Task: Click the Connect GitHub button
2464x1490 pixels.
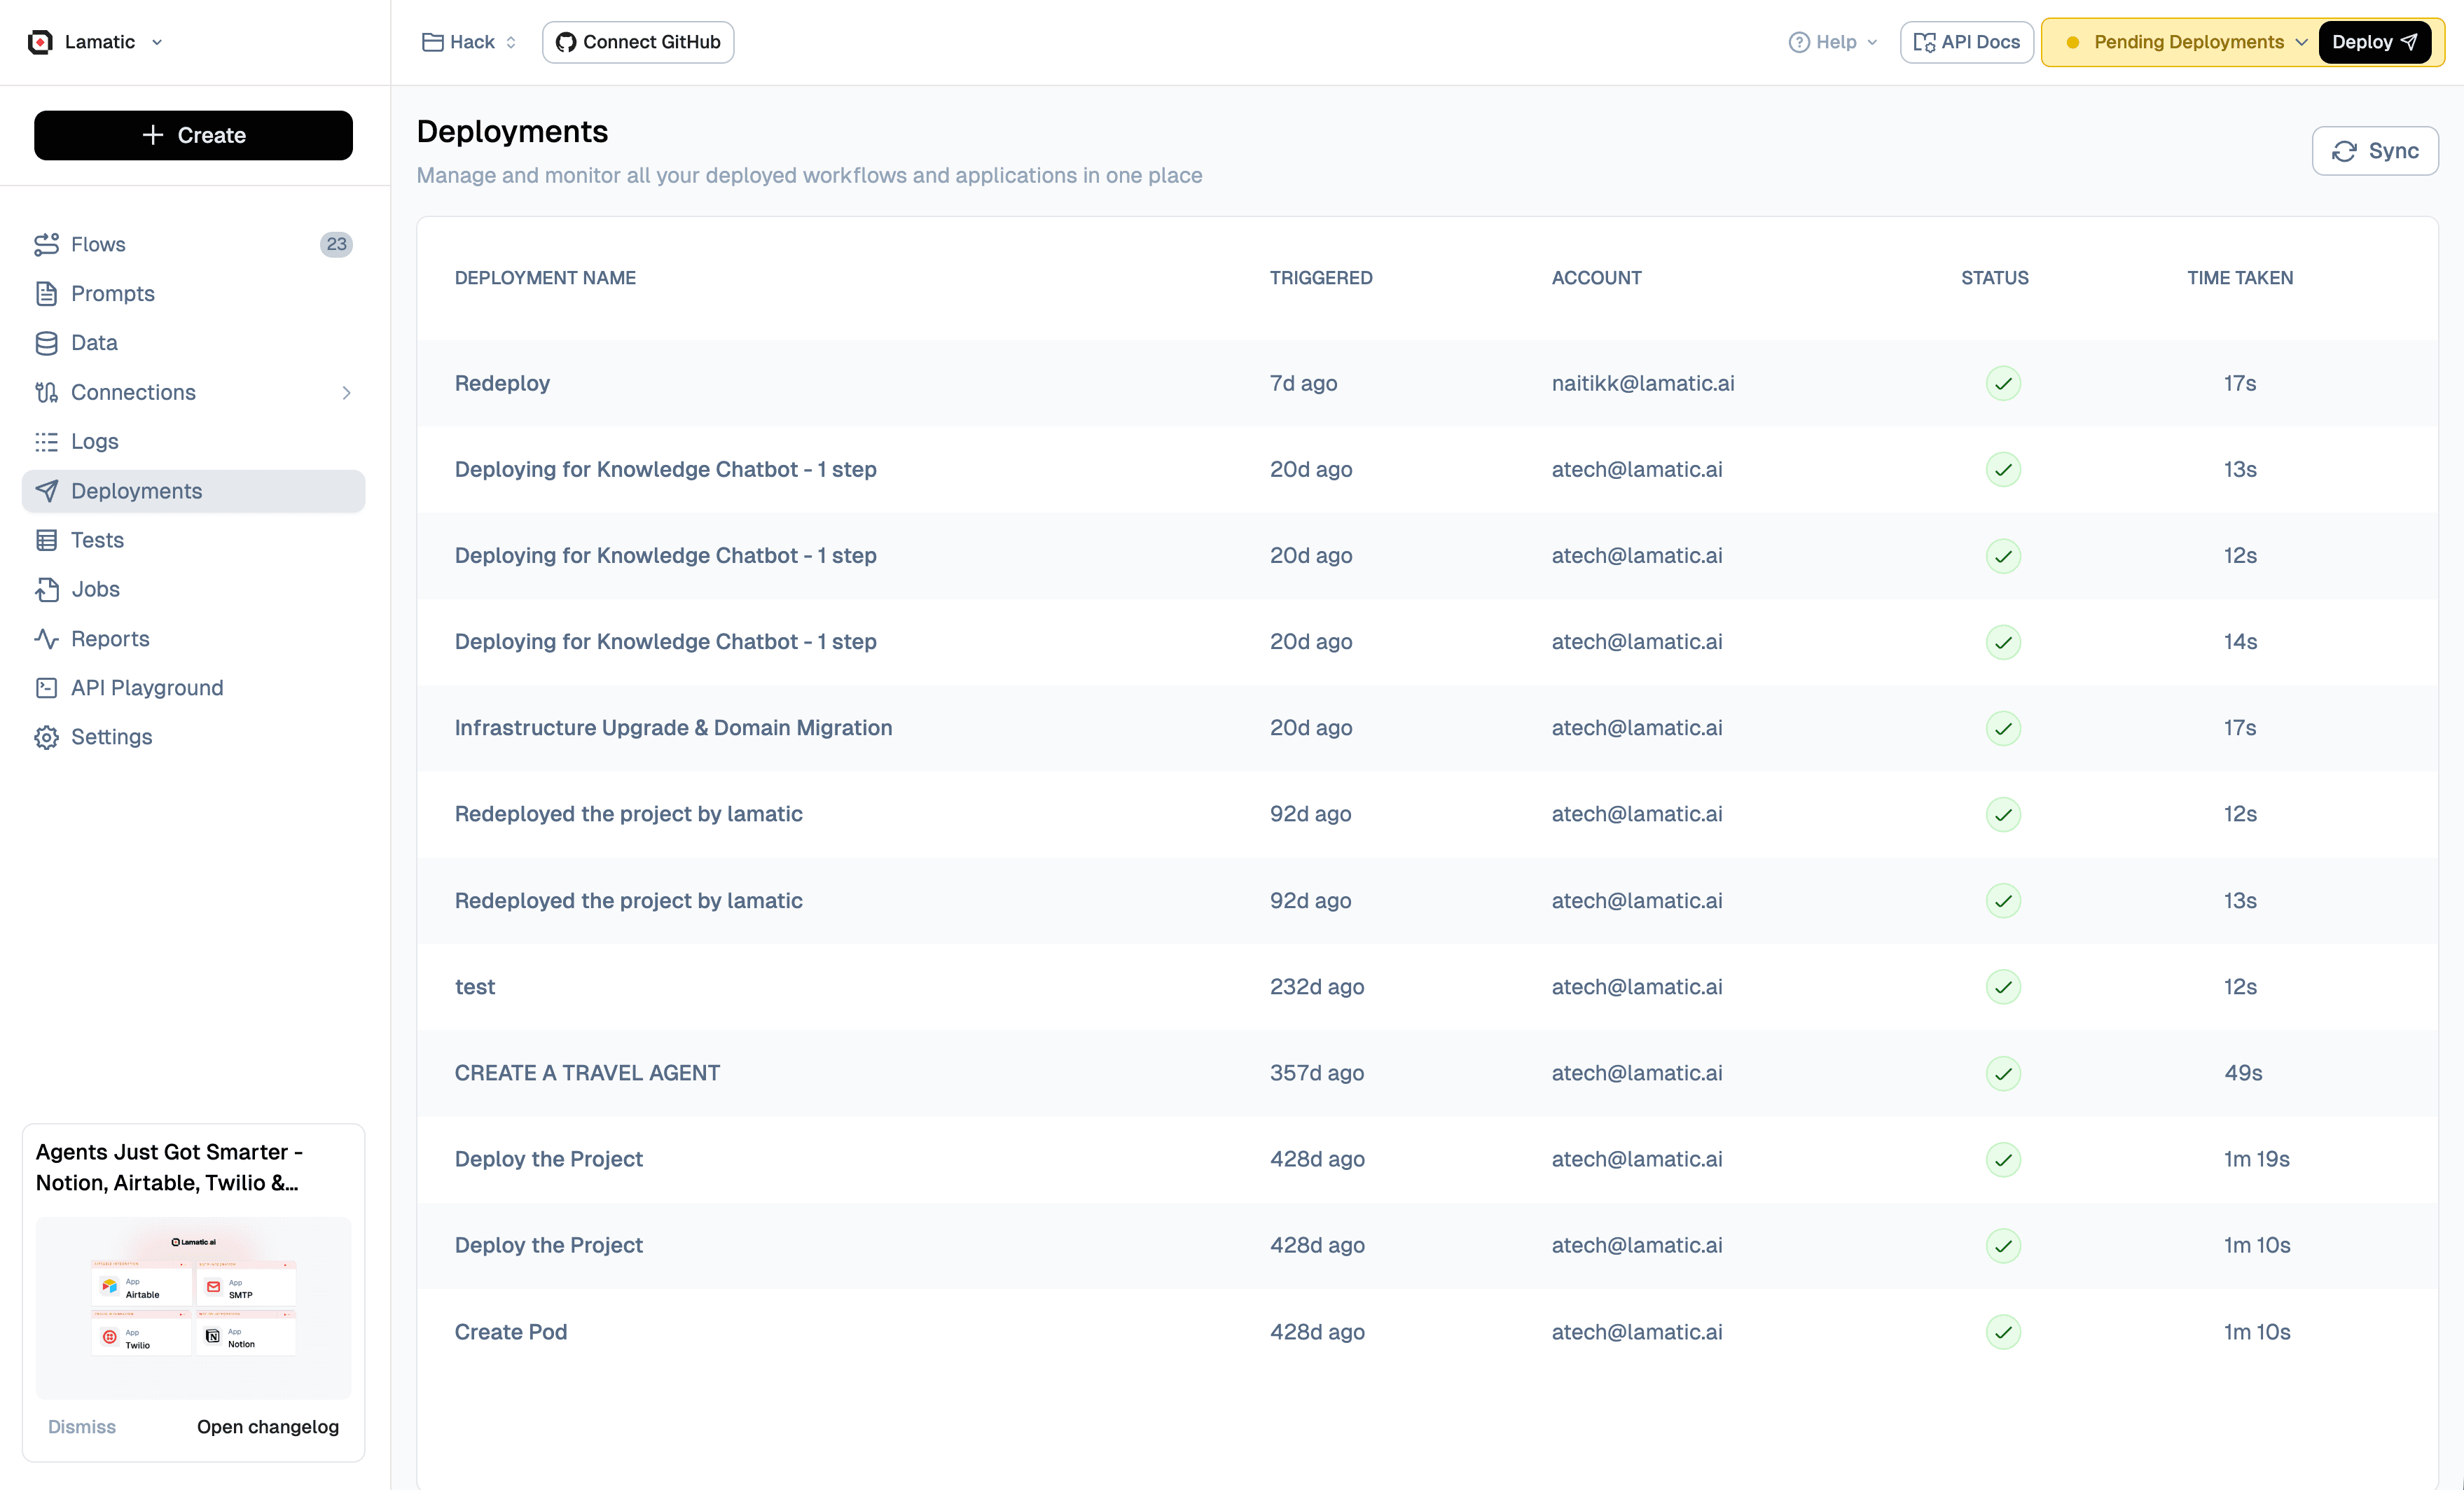Action: [638, 42]
